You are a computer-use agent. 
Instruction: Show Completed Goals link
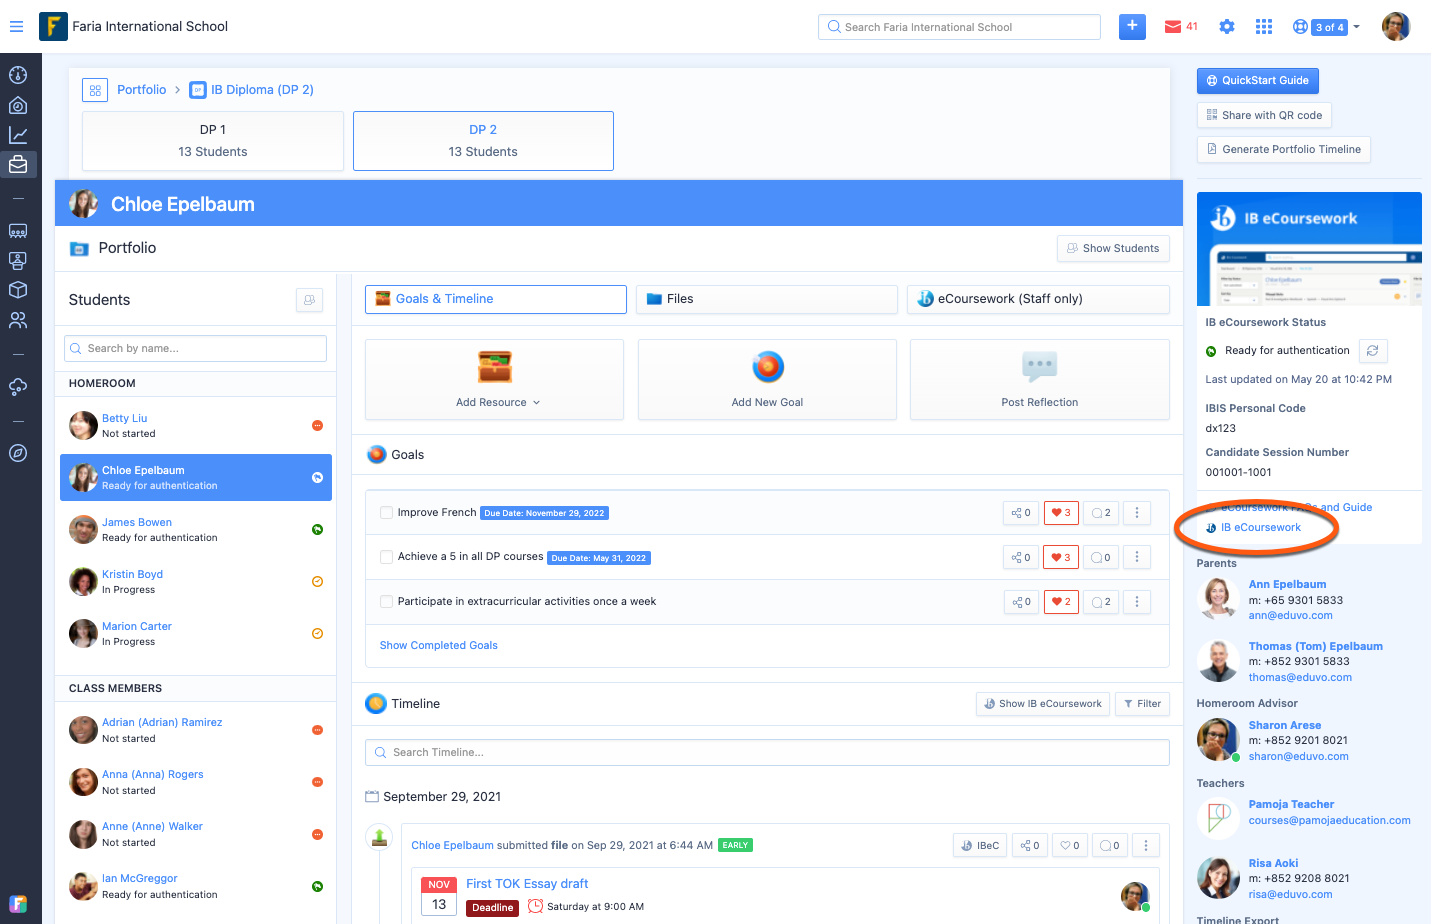click(439, 646)
